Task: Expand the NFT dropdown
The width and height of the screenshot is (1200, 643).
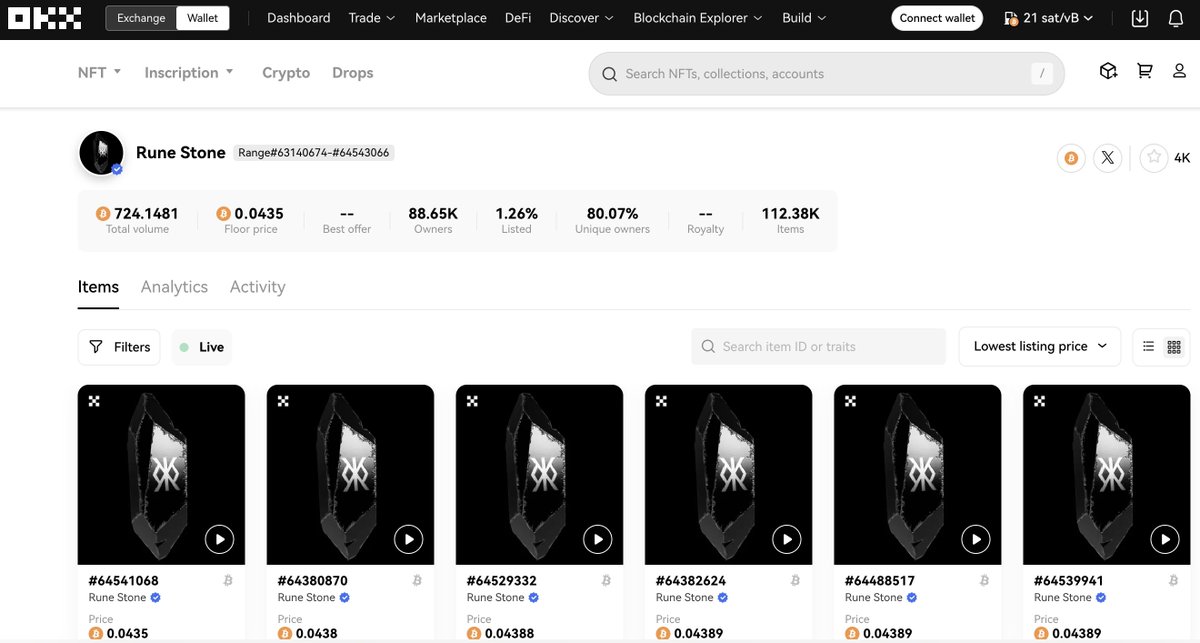Action: [x=100, y=72]
